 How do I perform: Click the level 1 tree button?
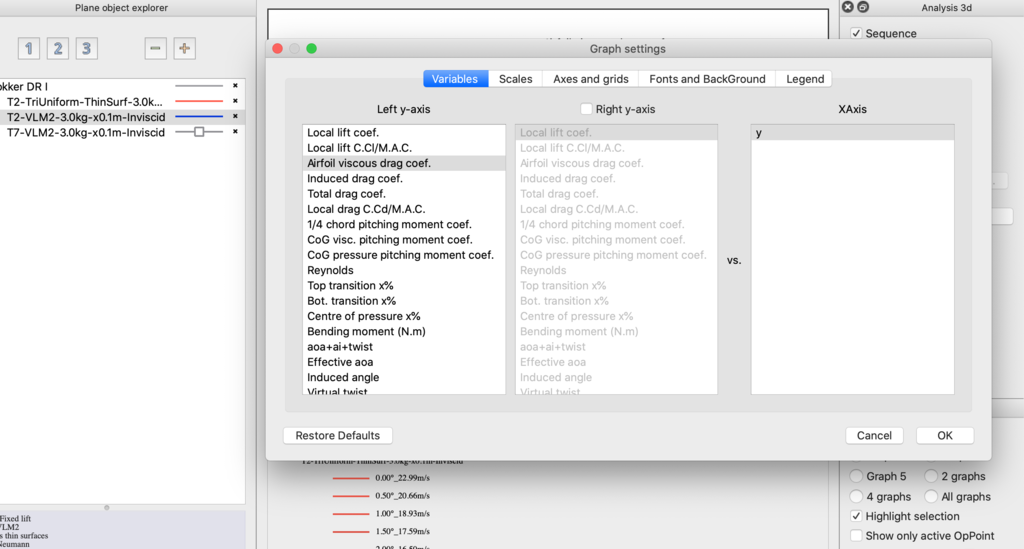point(29,49)
